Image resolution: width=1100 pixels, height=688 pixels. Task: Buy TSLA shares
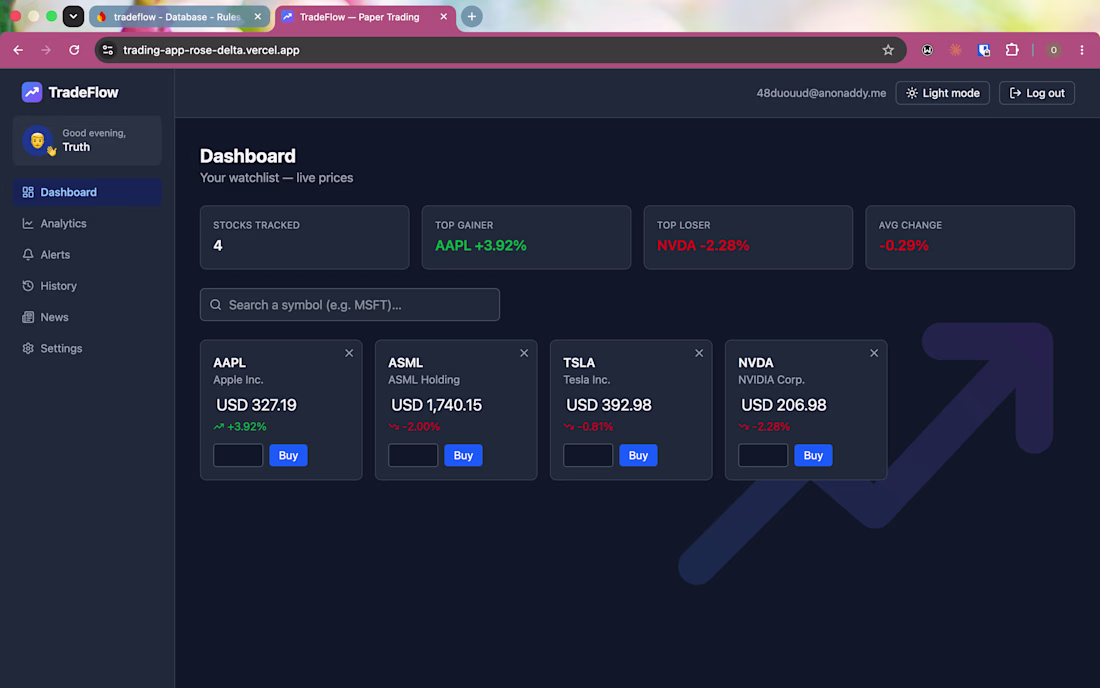click(638, 455)
